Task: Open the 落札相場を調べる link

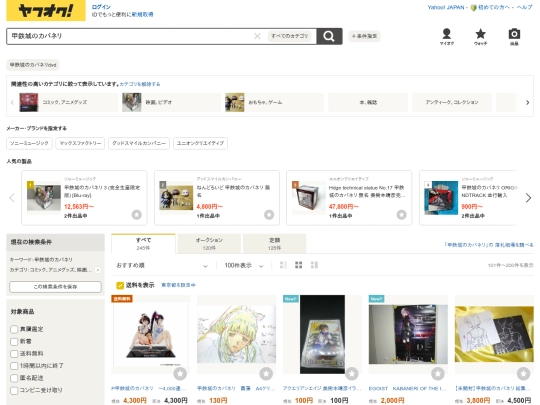Action: click(x=489, y=245)
